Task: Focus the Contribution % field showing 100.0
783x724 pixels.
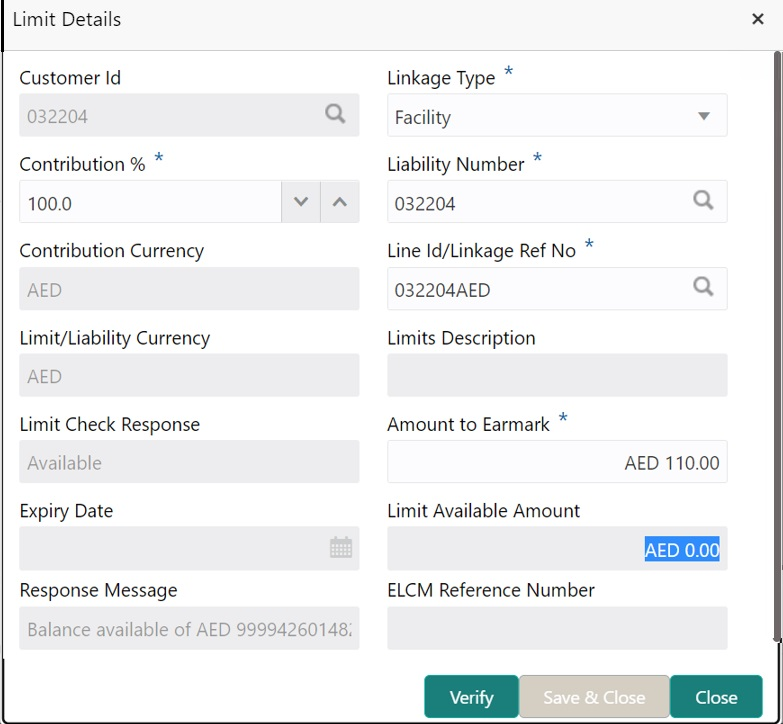Action: tap(150, 202)
